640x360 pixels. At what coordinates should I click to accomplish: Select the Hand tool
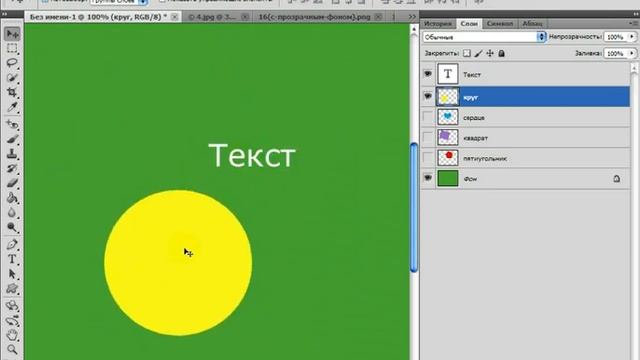[12, 335]
